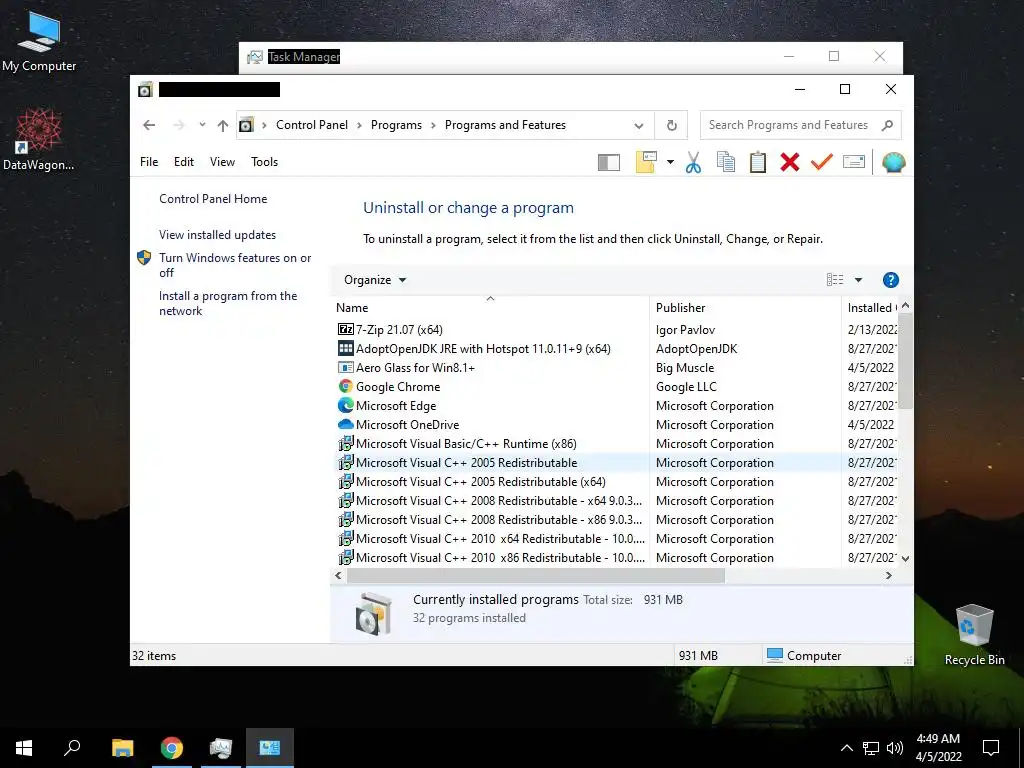Open the File menu
The width and height of the screenshot is (1024, 768).
149,162
